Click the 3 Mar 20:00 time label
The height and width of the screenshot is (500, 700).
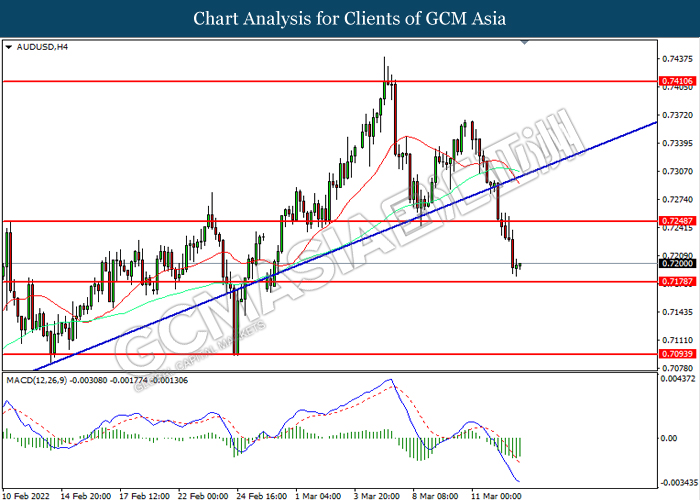click(377, 496)
